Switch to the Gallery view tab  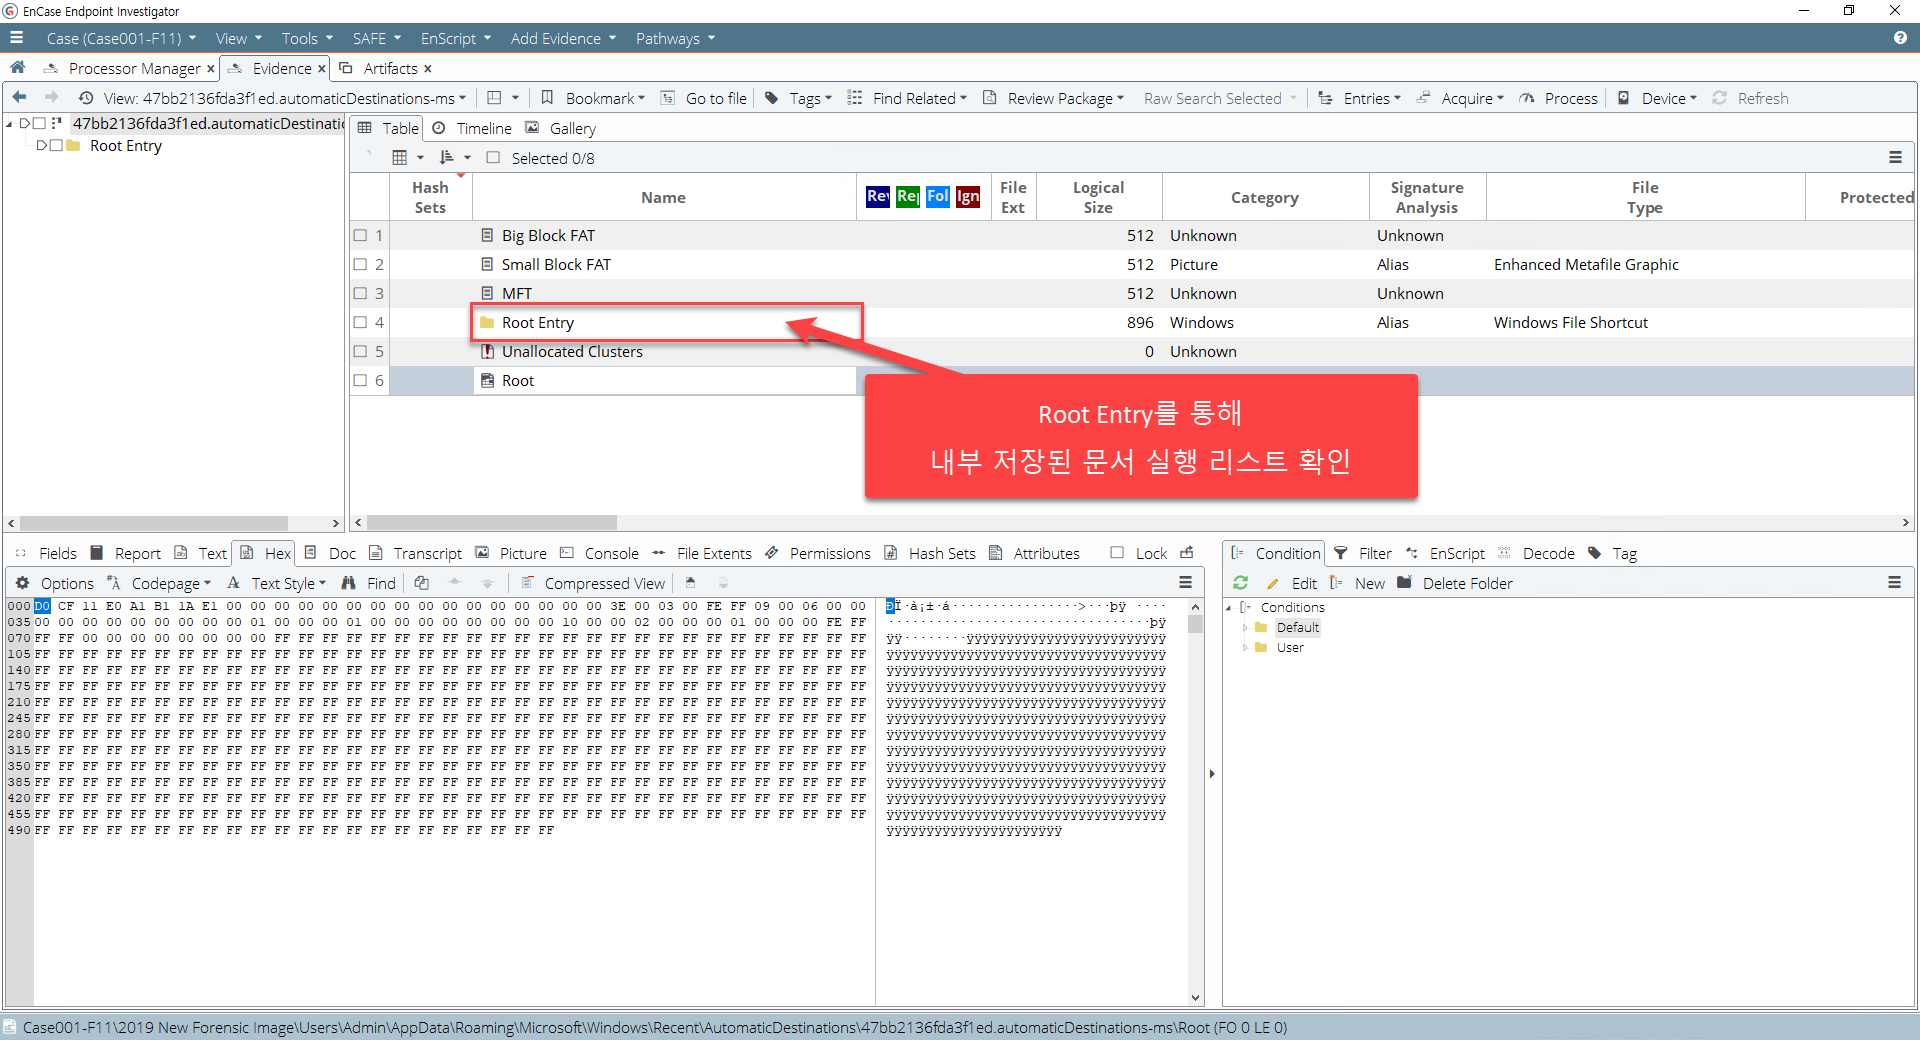[x=561, y=128]
